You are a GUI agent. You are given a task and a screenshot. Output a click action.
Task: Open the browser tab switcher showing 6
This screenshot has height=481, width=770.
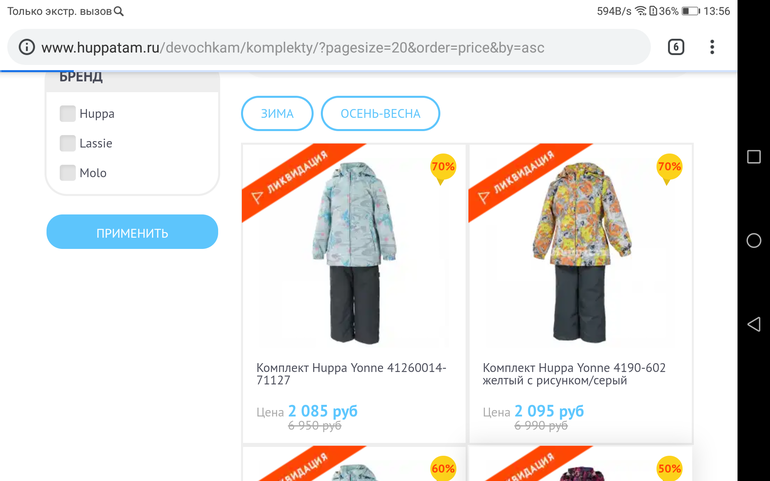(x=676, y=47)
